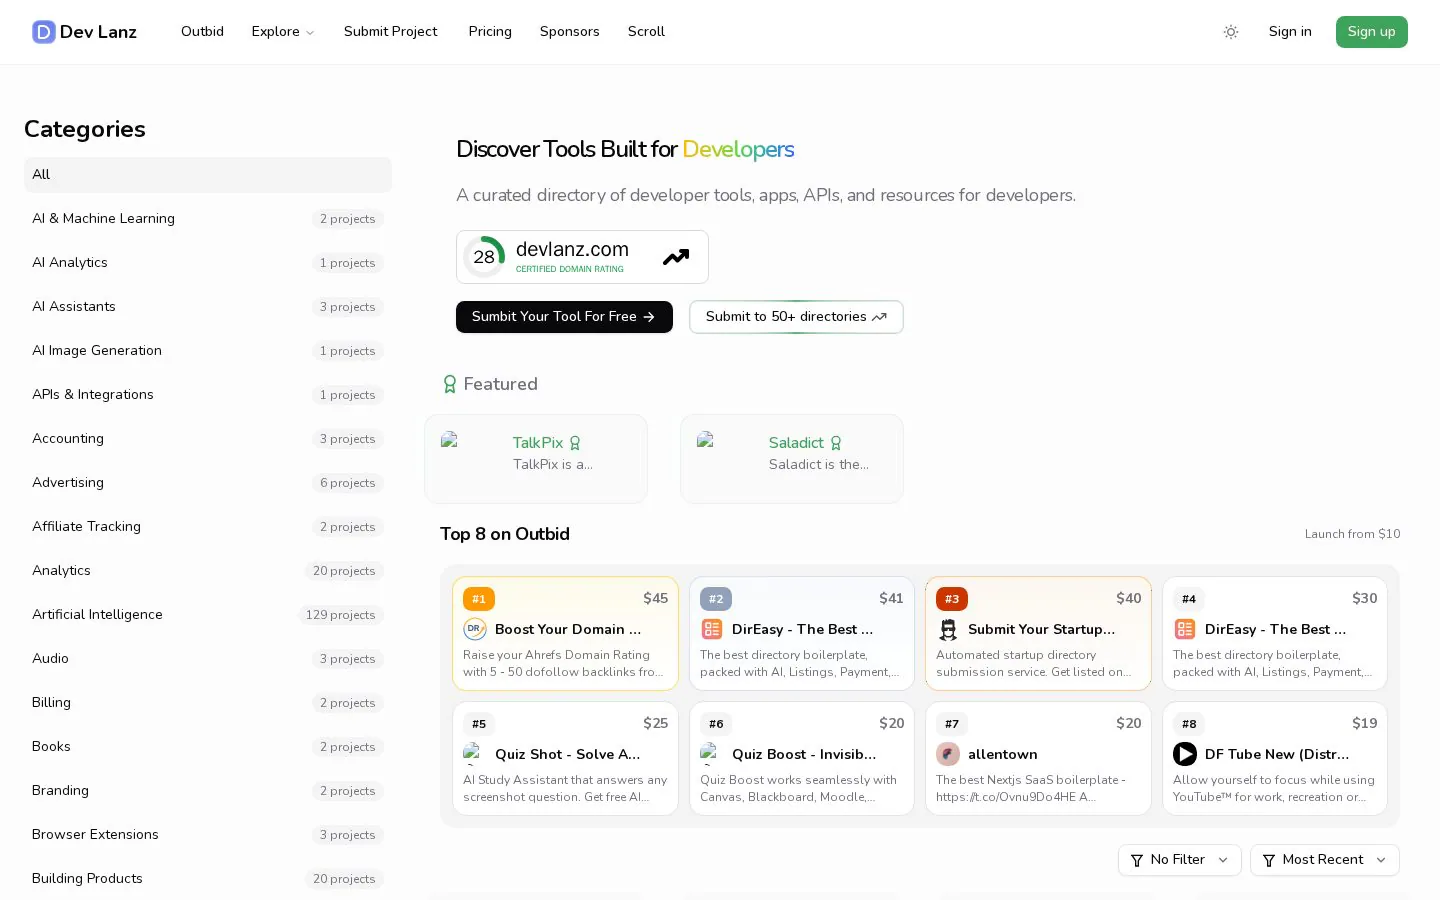This screenshot has height=900, width=1440.
Task: Go to Submit Project page
Action: pos(391,32)
